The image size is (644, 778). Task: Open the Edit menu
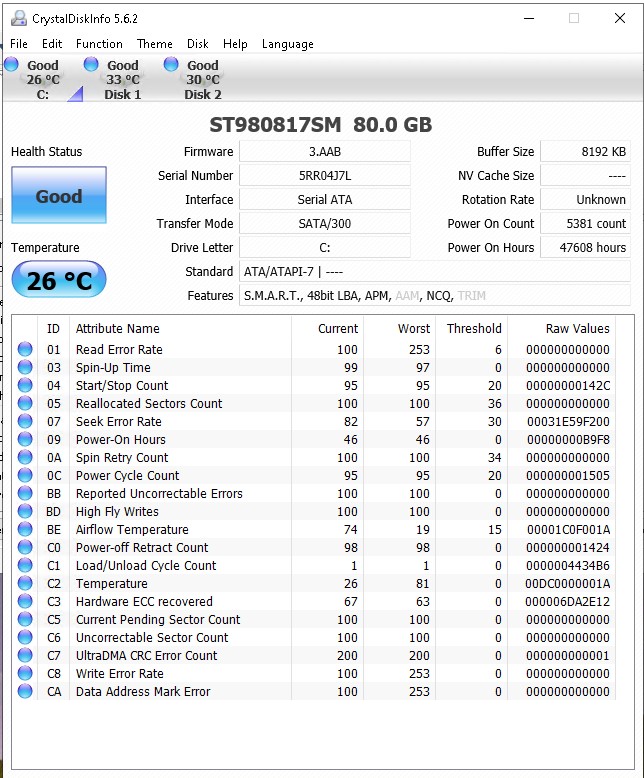click(x=52, y=44)
